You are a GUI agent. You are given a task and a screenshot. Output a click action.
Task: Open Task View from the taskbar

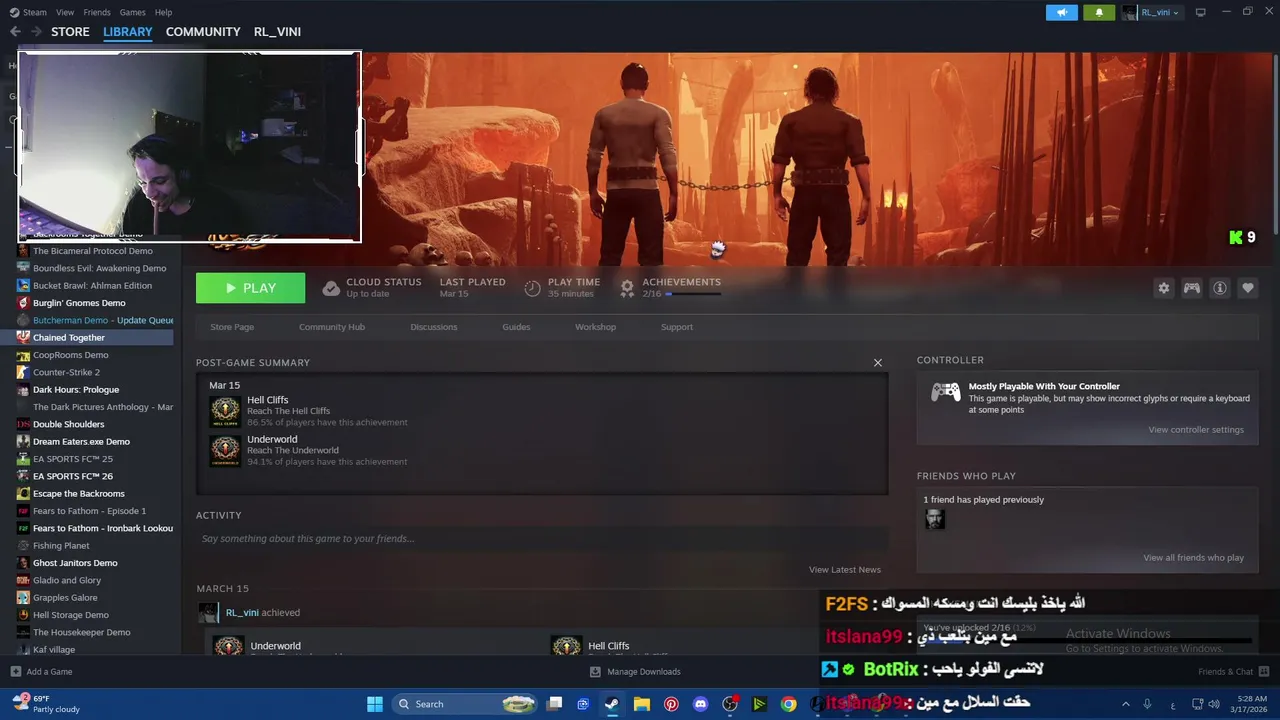tap(555, 704)
